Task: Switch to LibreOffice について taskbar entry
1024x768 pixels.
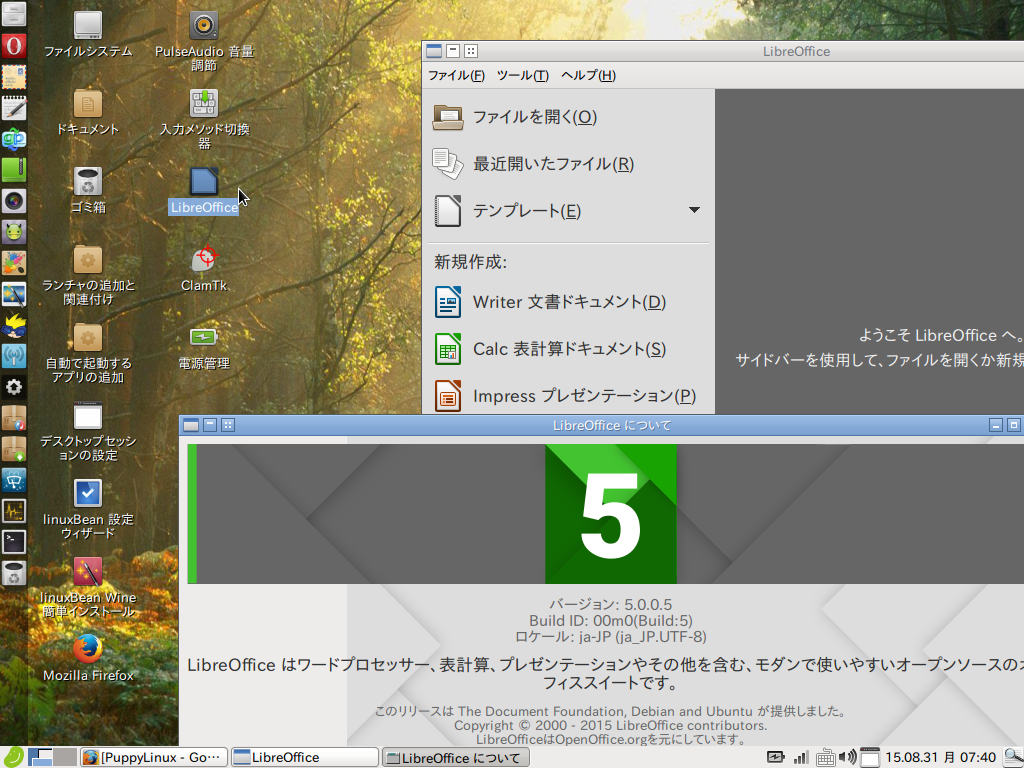Action: tap(455, 758)
